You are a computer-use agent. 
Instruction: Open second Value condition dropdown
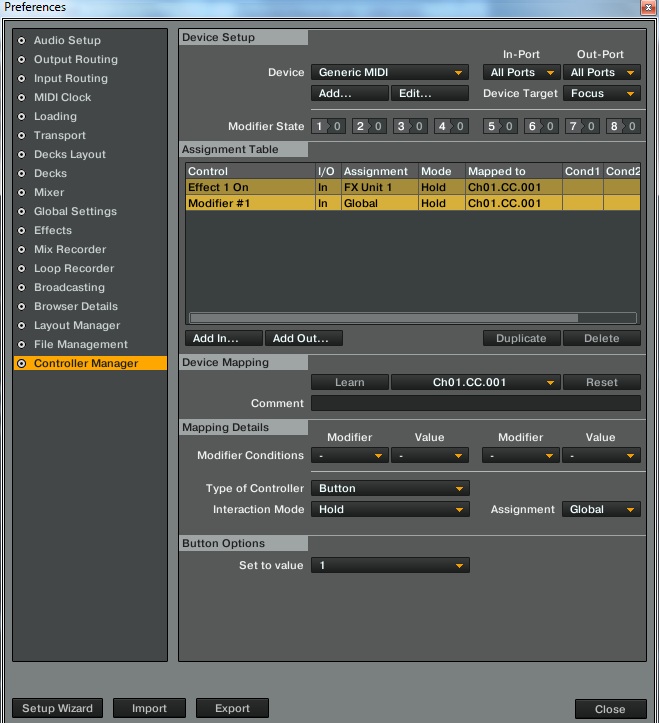tap(601, 456)
